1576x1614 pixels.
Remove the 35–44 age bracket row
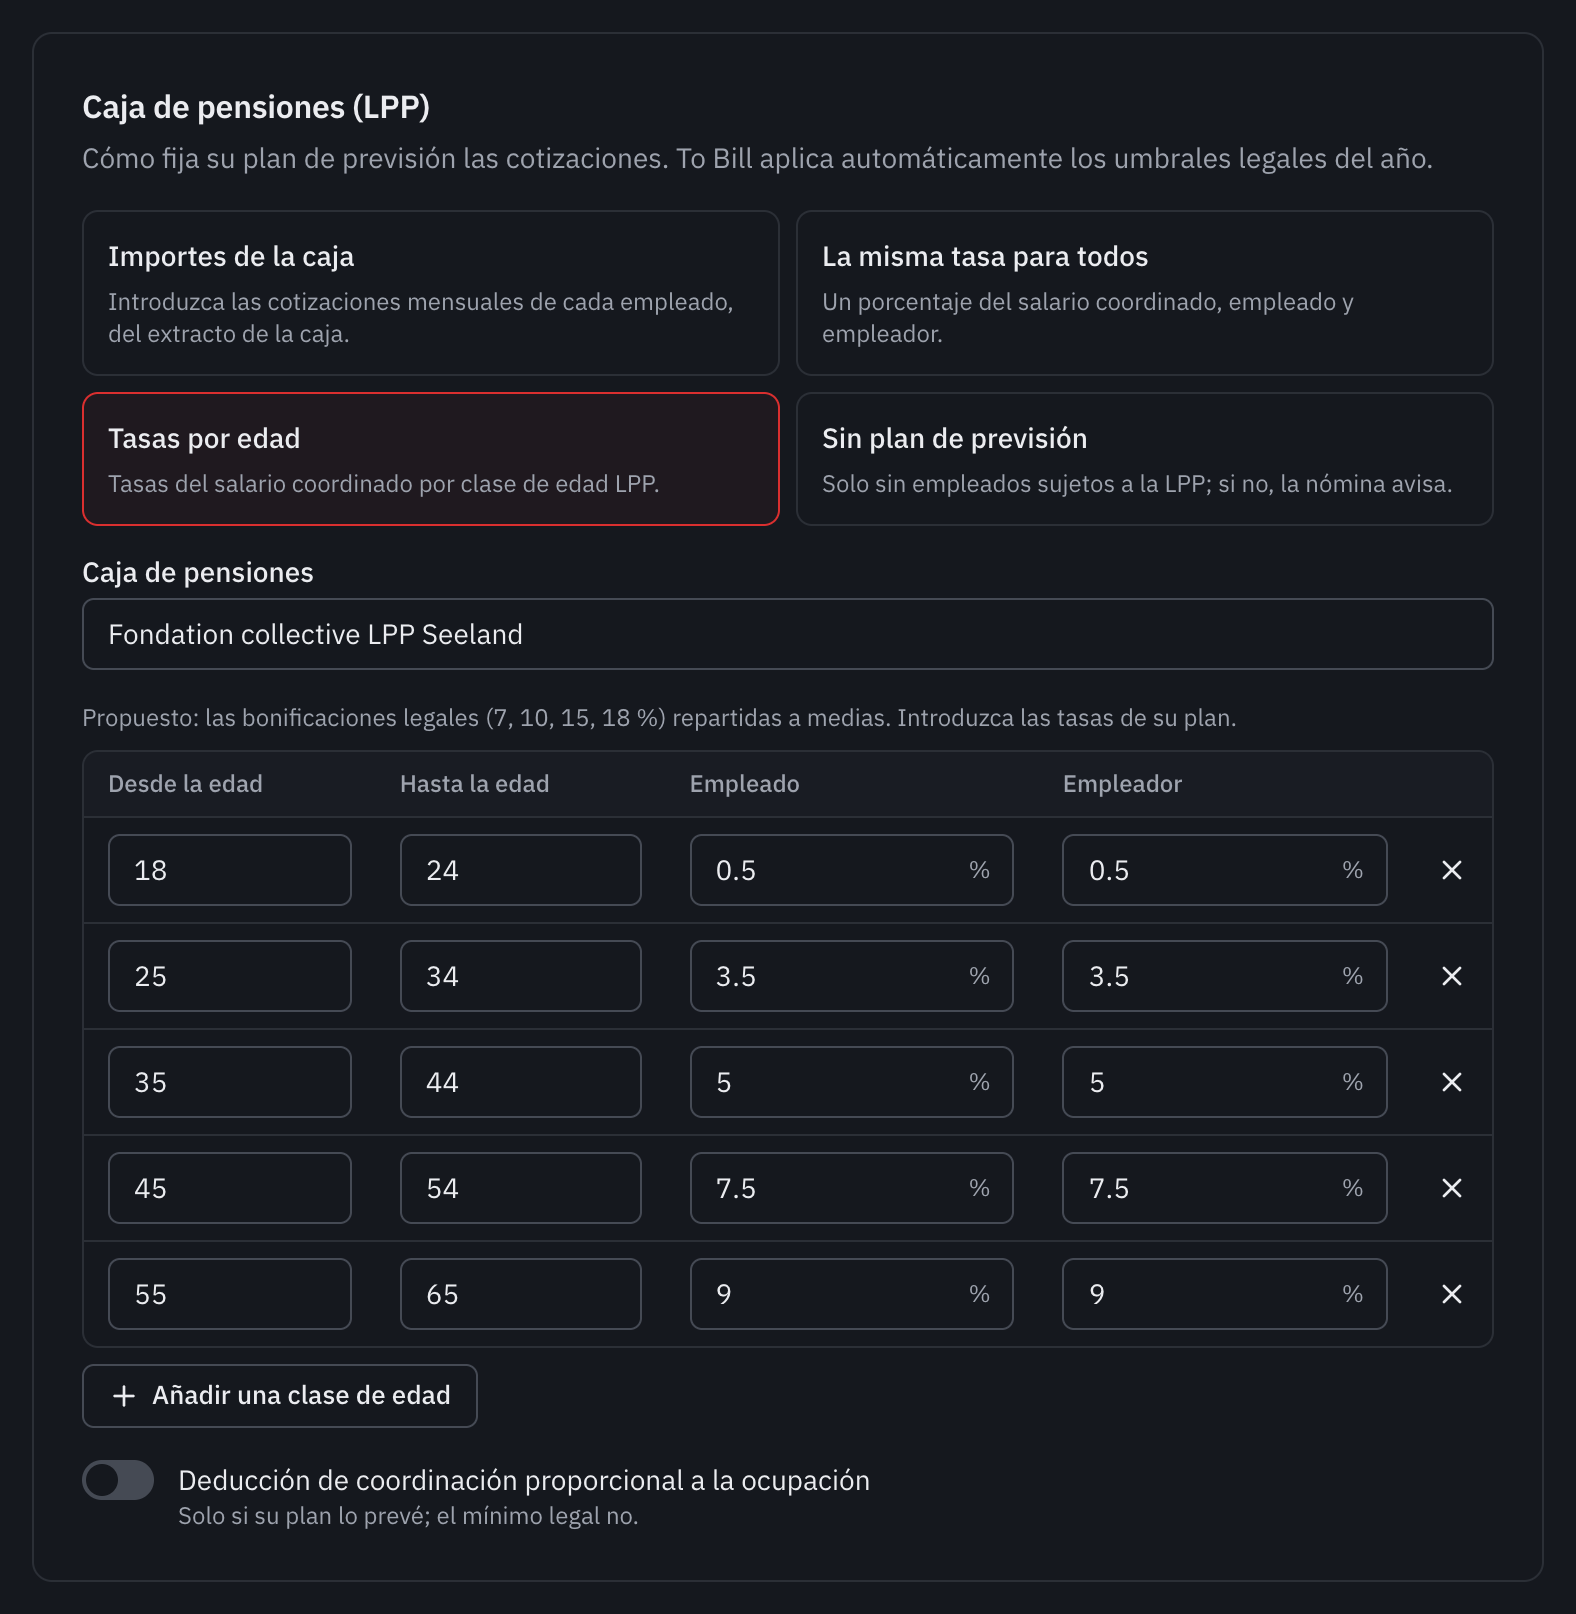point(1451,1082)
